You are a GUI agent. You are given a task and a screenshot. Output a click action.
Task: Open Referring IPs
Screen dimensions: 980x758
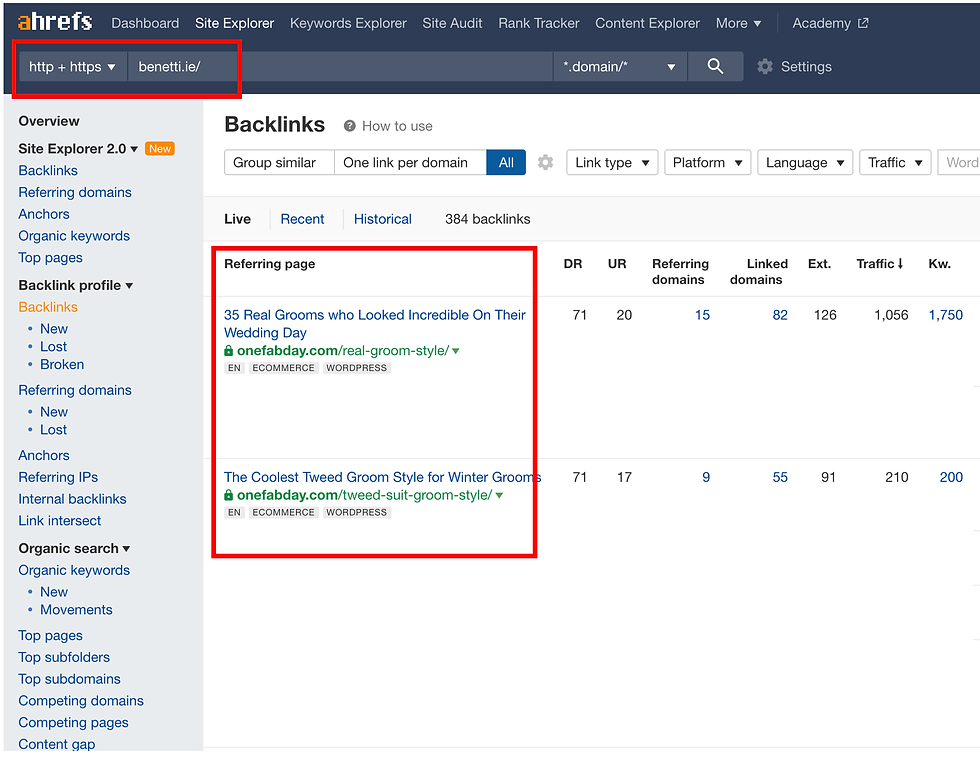point(58,477)
